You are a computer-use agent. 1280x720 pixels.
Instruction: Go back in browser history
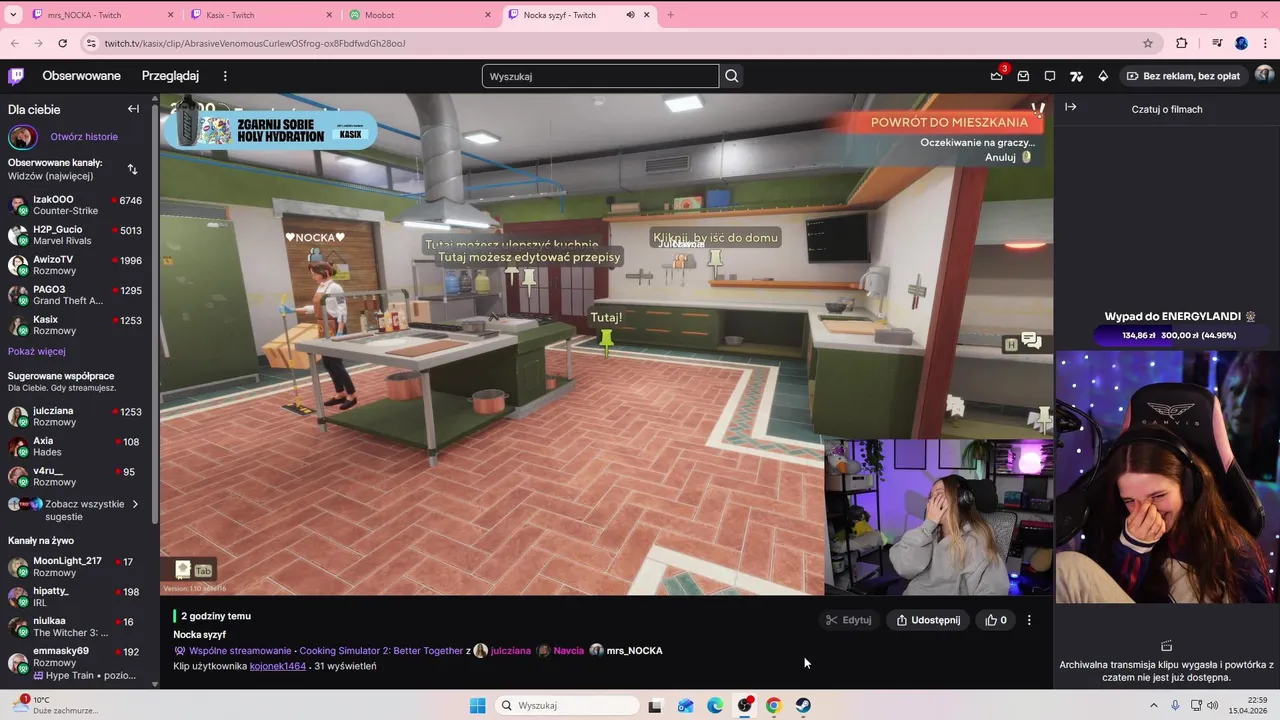[x=14, y=43]
